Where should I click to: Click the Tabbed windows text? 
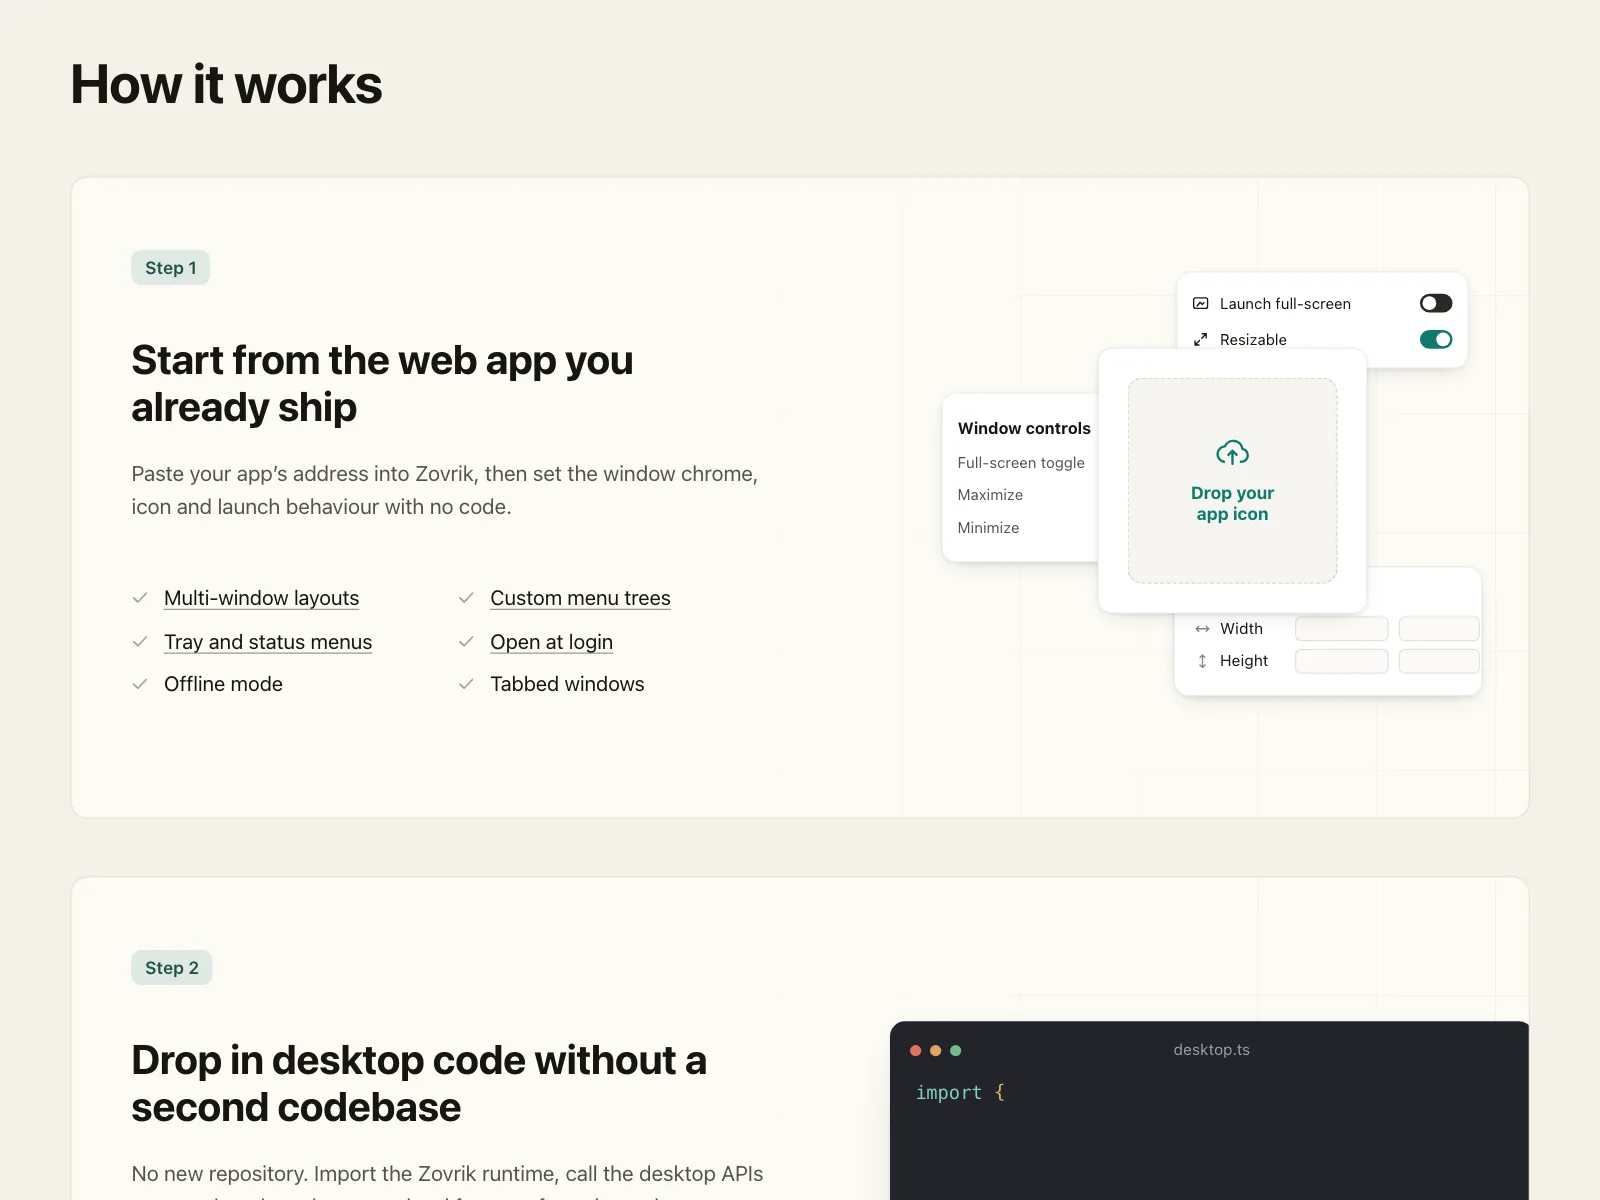point(567,684)
